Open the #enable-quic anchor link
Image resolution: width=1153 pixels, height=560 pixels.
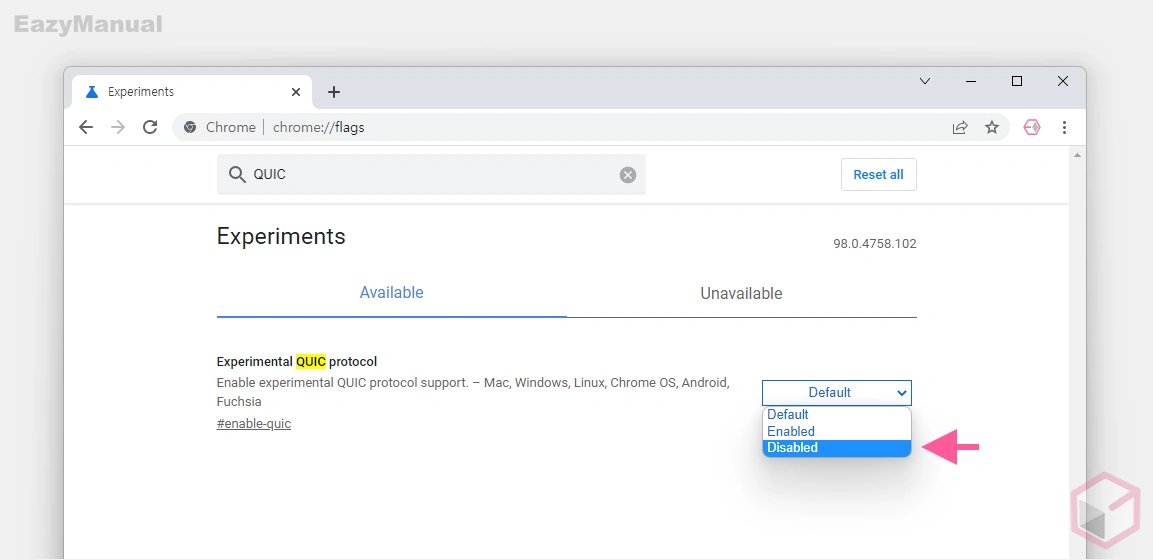[254, 424]
